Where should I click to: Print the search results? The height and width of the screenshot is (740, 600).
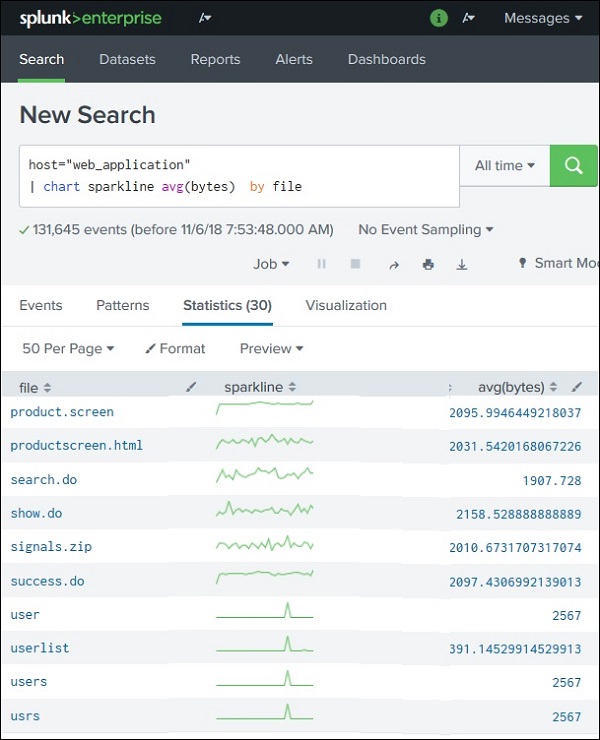(428, 264)
